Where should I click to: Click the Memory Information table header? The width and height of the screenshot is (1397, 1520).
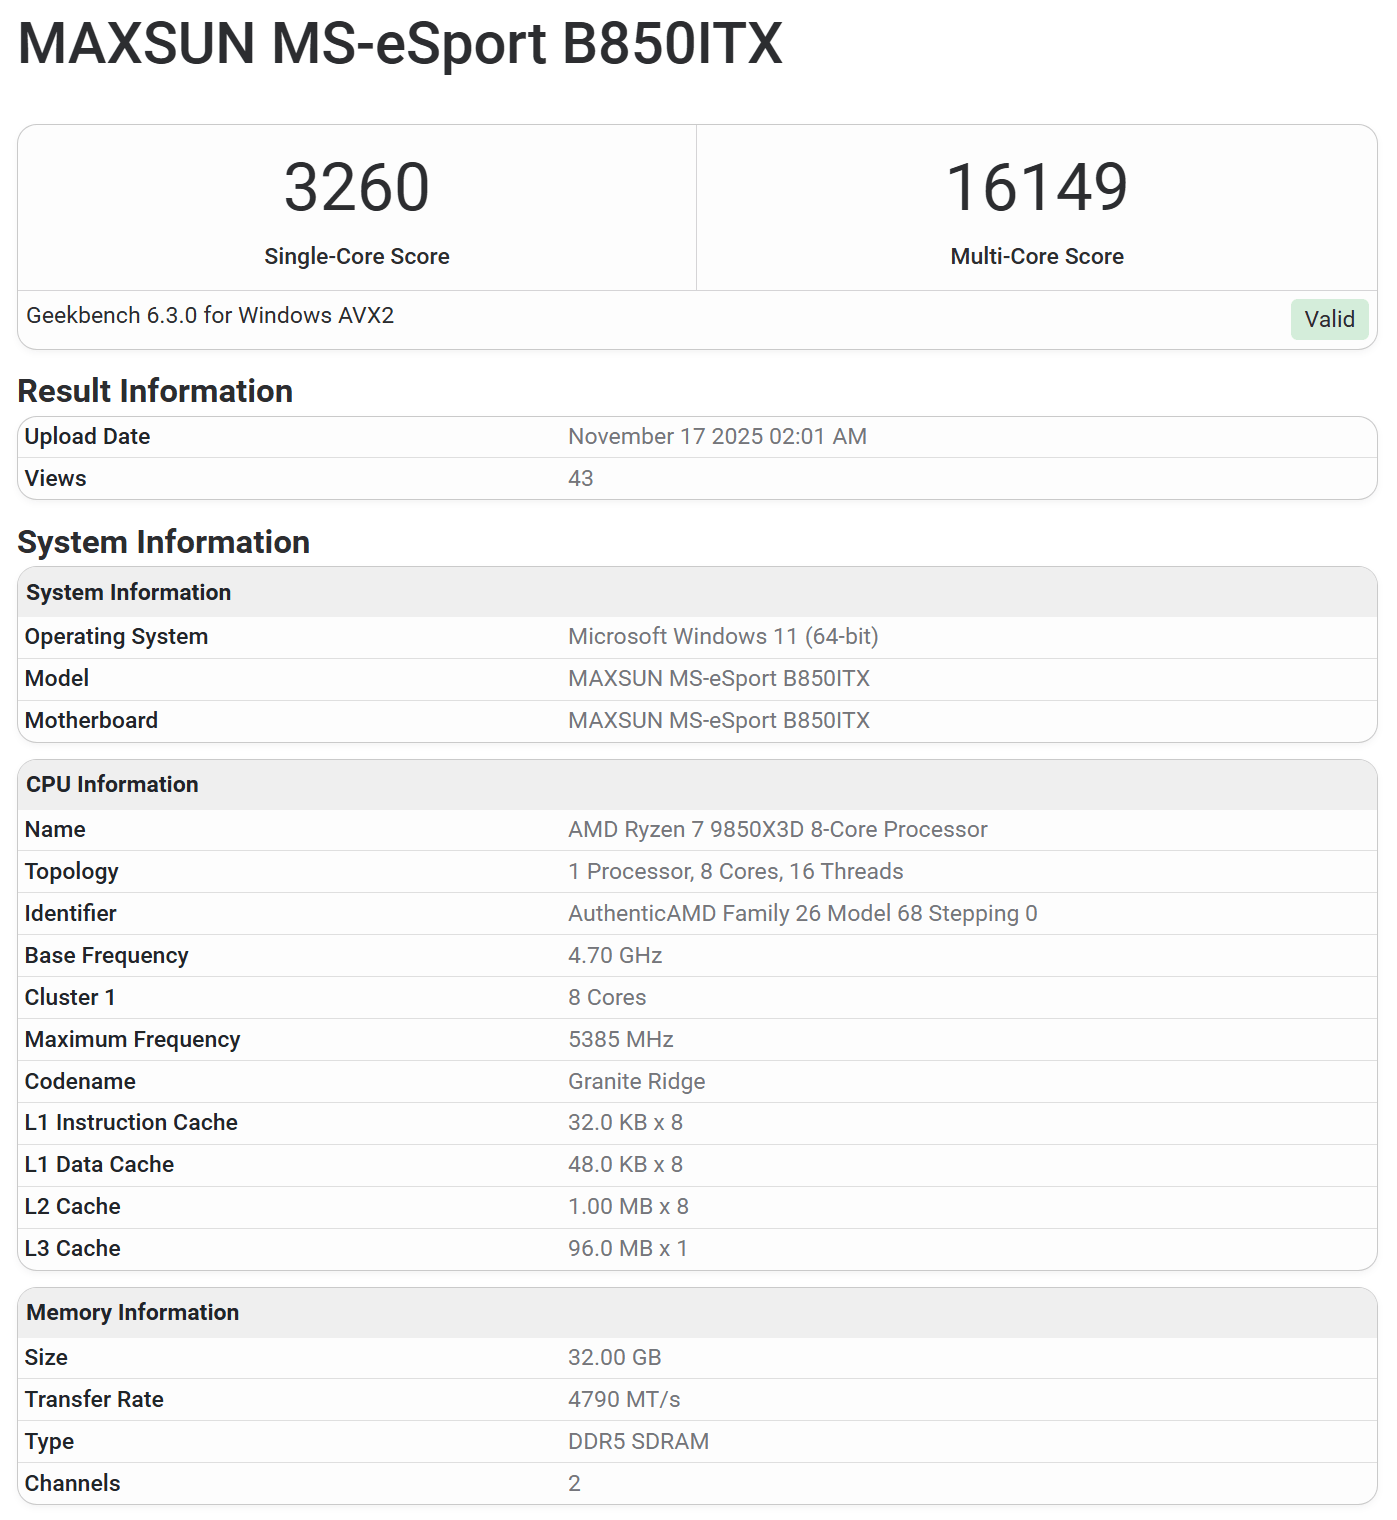(132, 1313)
